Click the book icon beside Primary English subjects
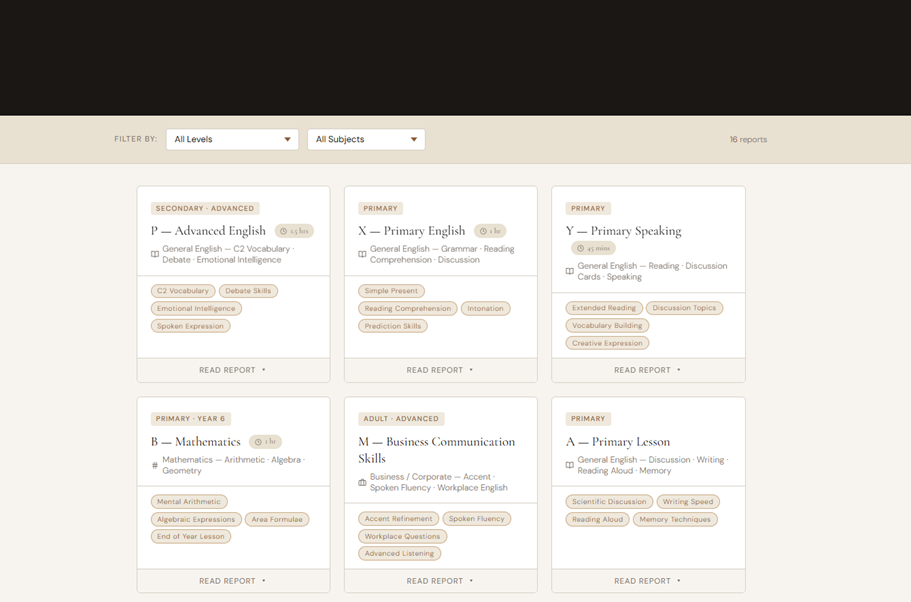 pyautogui.click(x=362, y=254)
